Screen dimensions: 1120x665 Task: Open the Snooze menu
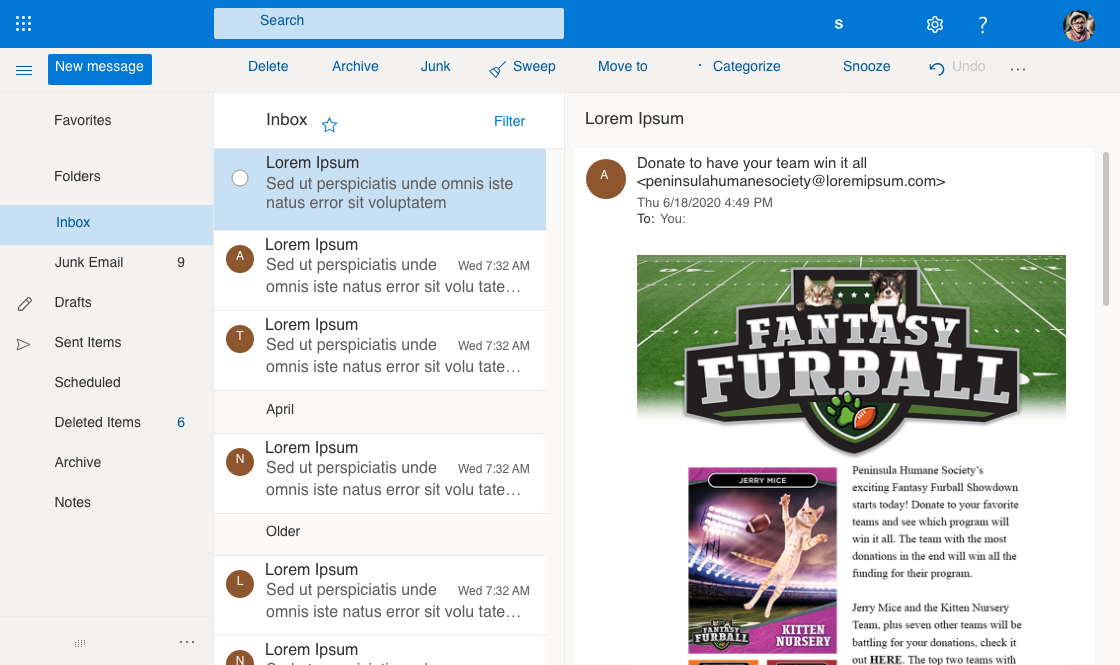pos(866,66)
